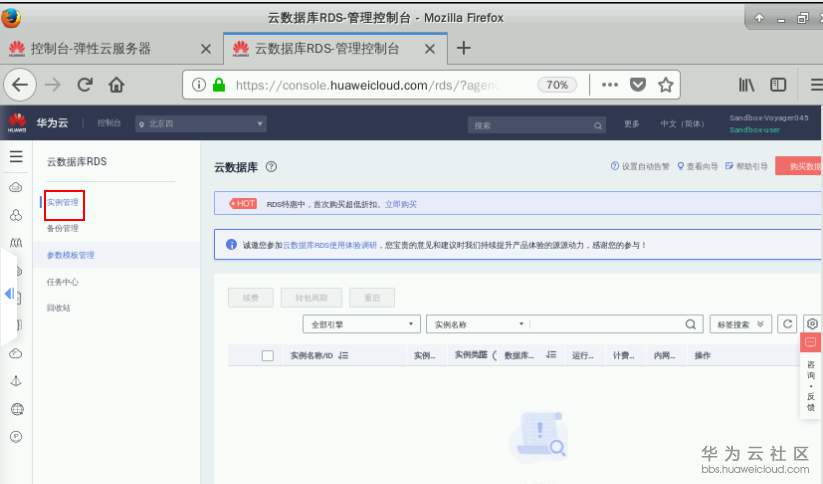Click the lower cloud icon in left rail
823x484 pixels.
pos(16,353)
